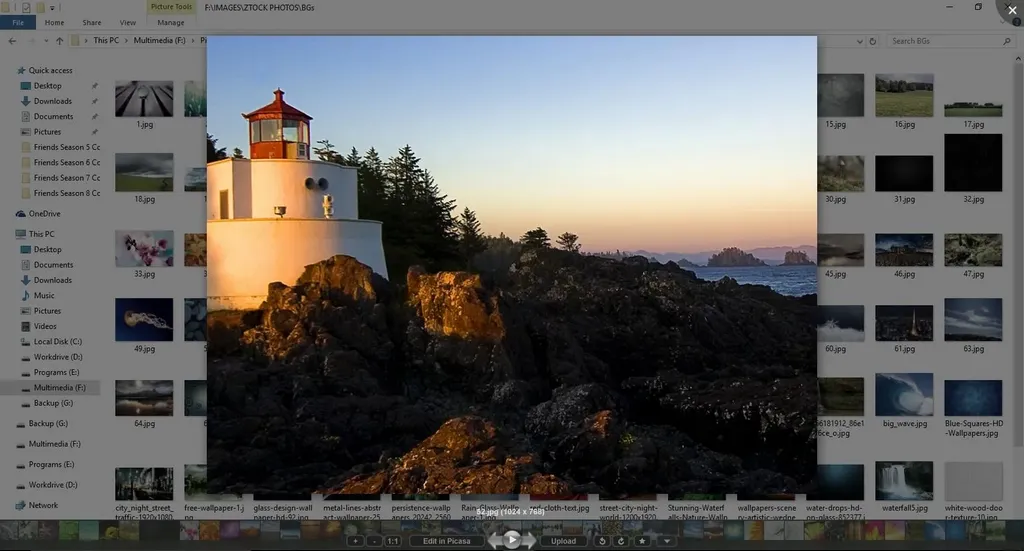Click the Upload button
The width and height of the screenshot is (1024, 551).
pyautogui.click(x=564, y=541)
